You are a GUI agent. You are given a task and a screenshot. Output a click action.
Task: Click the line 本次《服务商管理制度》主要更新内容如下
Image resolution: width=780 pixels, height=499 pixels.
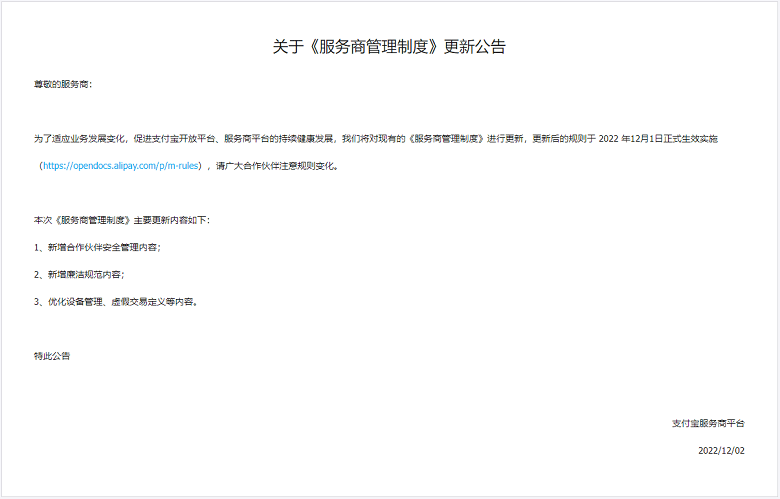(x=121, y=220)
